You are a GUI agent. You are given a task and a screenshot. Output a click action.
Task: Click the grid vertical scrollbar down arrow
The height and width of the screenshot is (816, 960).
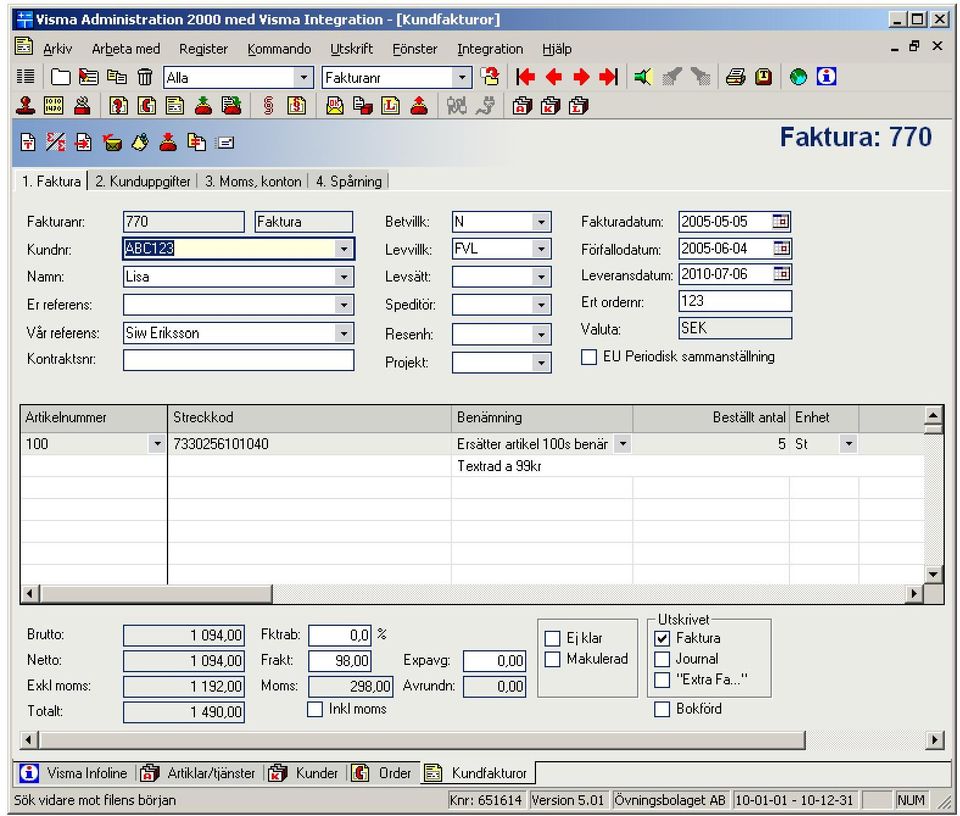tap(934, 574)
